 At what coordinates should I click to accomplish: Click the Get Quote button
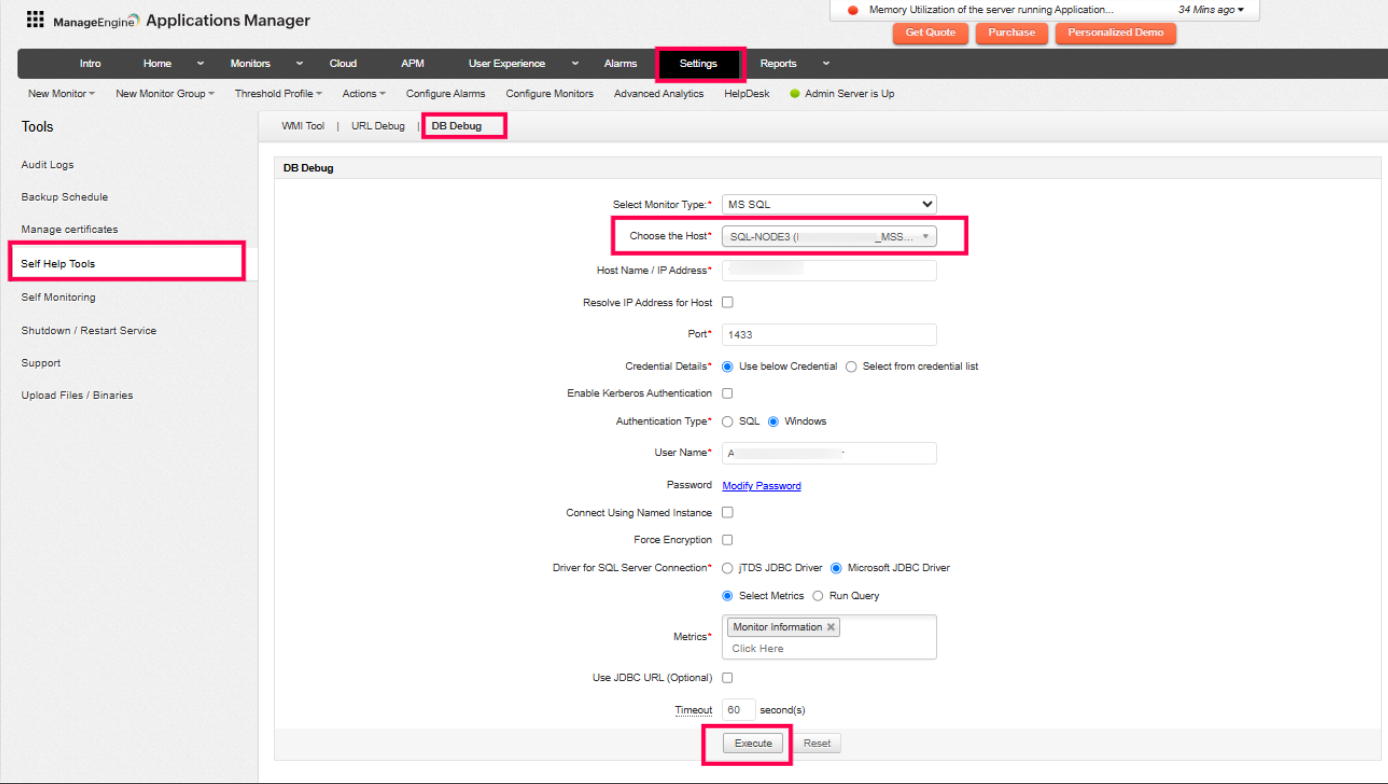click(x=930, y=33)
